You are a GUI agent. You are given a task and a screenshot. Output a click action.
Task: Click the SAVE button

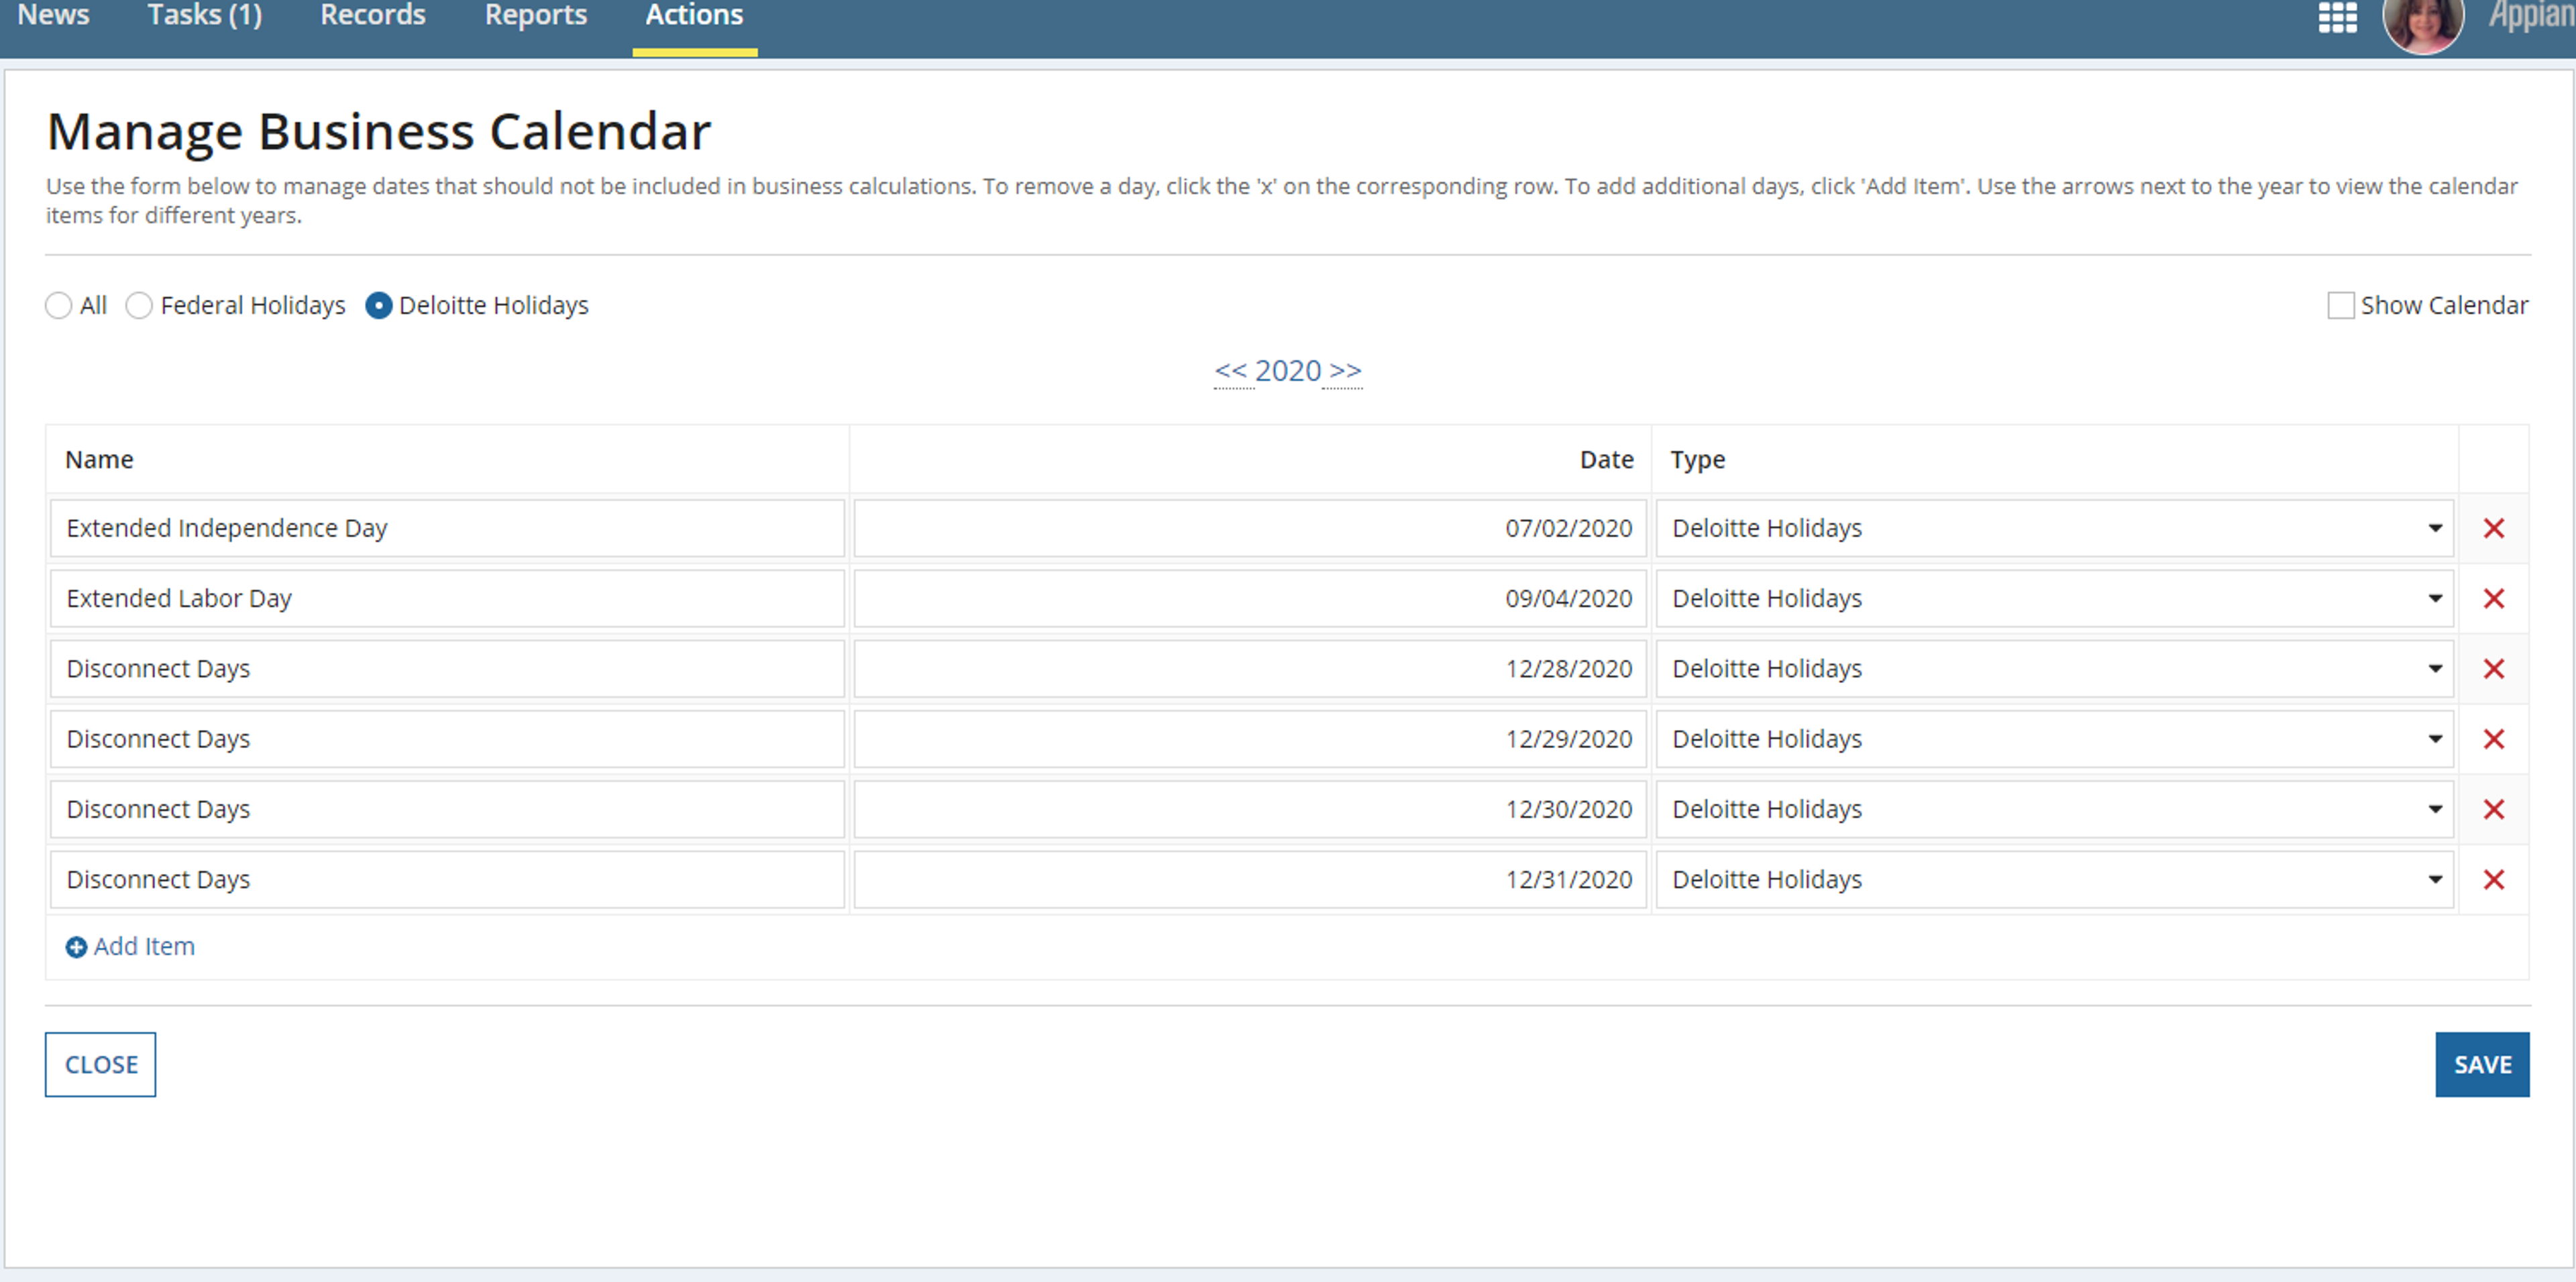click(x=2482, y=1064)
